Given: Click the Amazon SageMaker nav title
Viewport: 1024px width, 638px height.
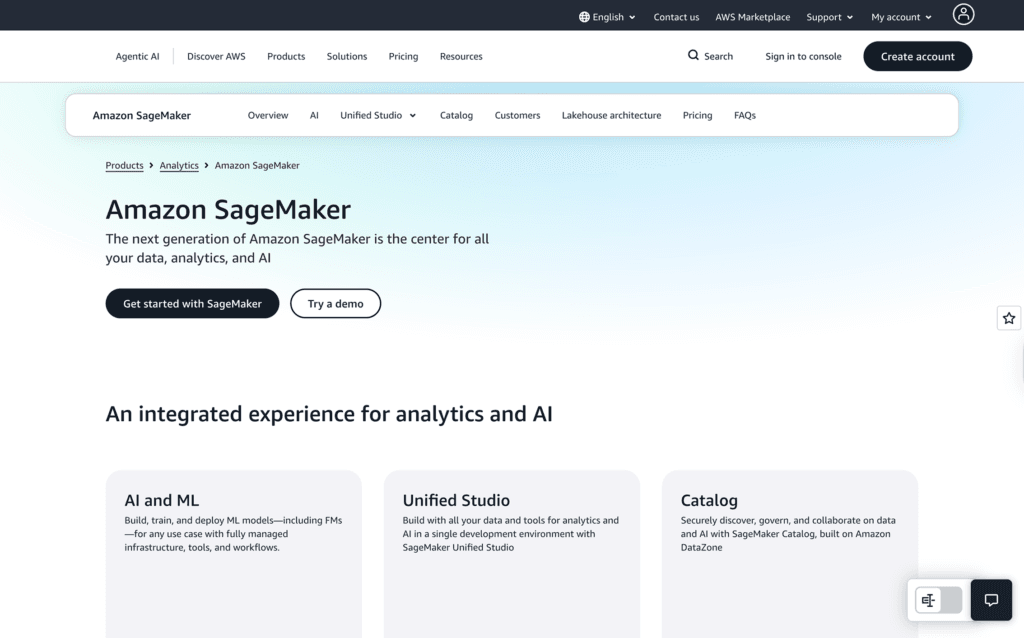Looking at the screenshot, I should click(142, 116).
